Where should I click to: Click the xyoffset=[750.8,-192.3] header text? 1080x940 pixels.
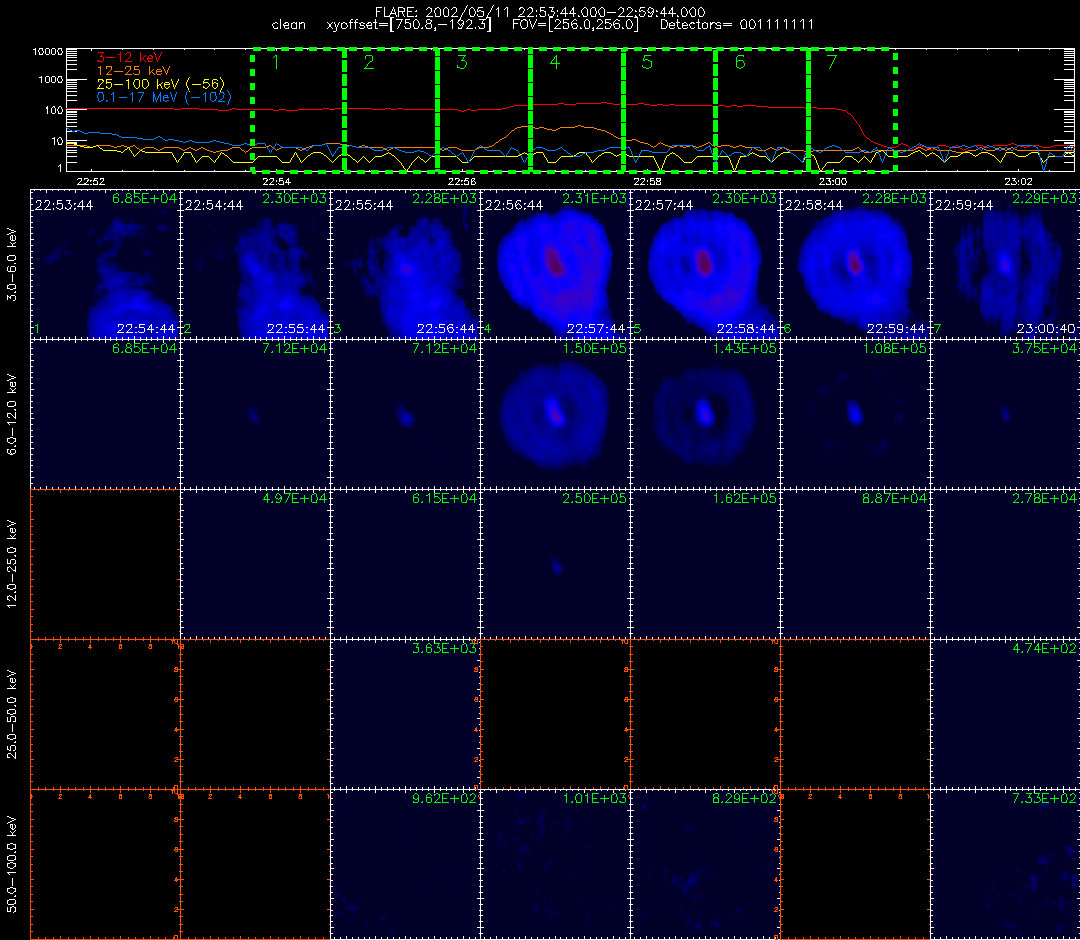pyautogui.click(x=409, y=25)
